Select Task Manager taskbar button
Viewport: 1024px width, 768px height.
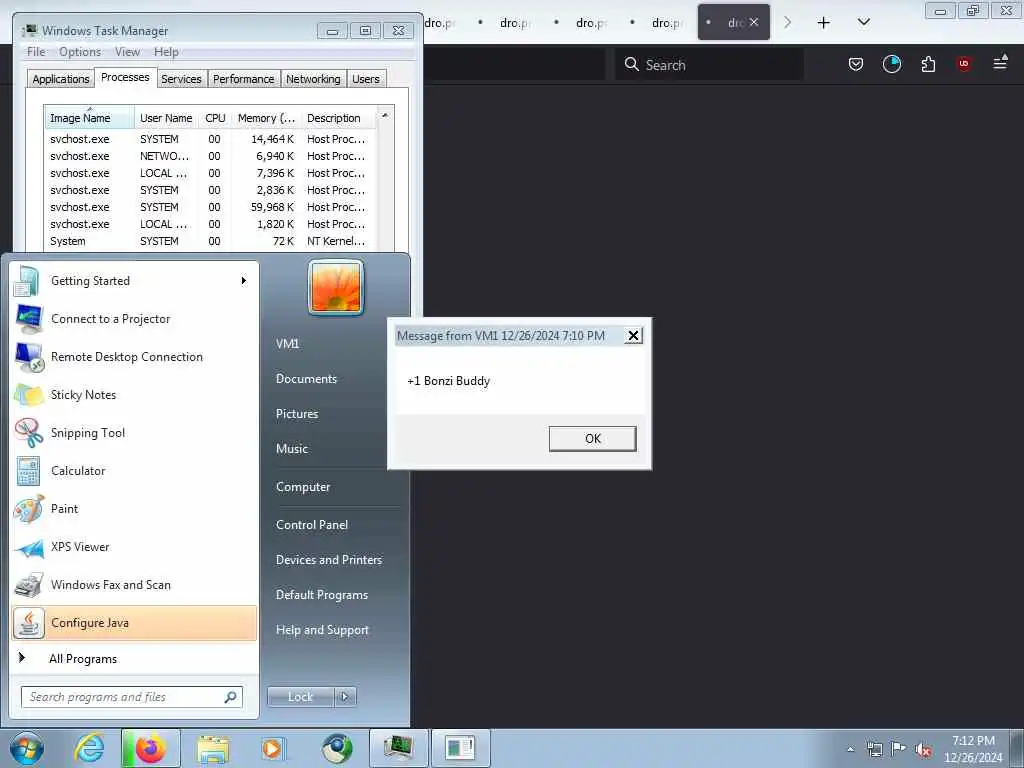(x=398, y=748)
